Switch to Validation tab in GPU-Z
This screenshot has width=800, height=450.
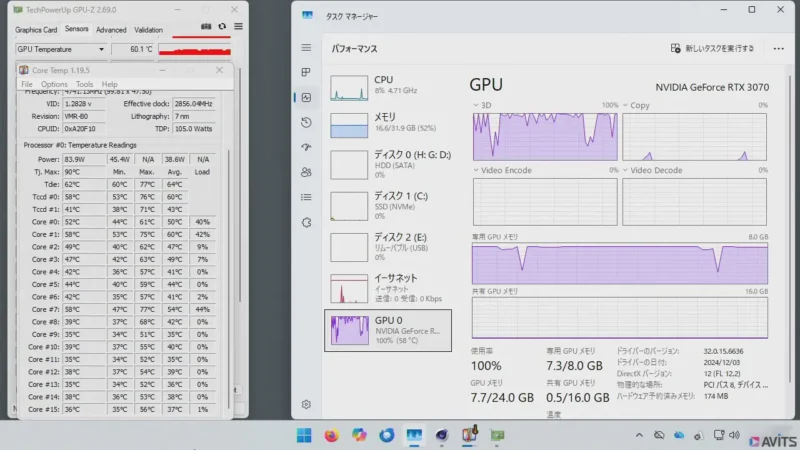coord(148,30)
